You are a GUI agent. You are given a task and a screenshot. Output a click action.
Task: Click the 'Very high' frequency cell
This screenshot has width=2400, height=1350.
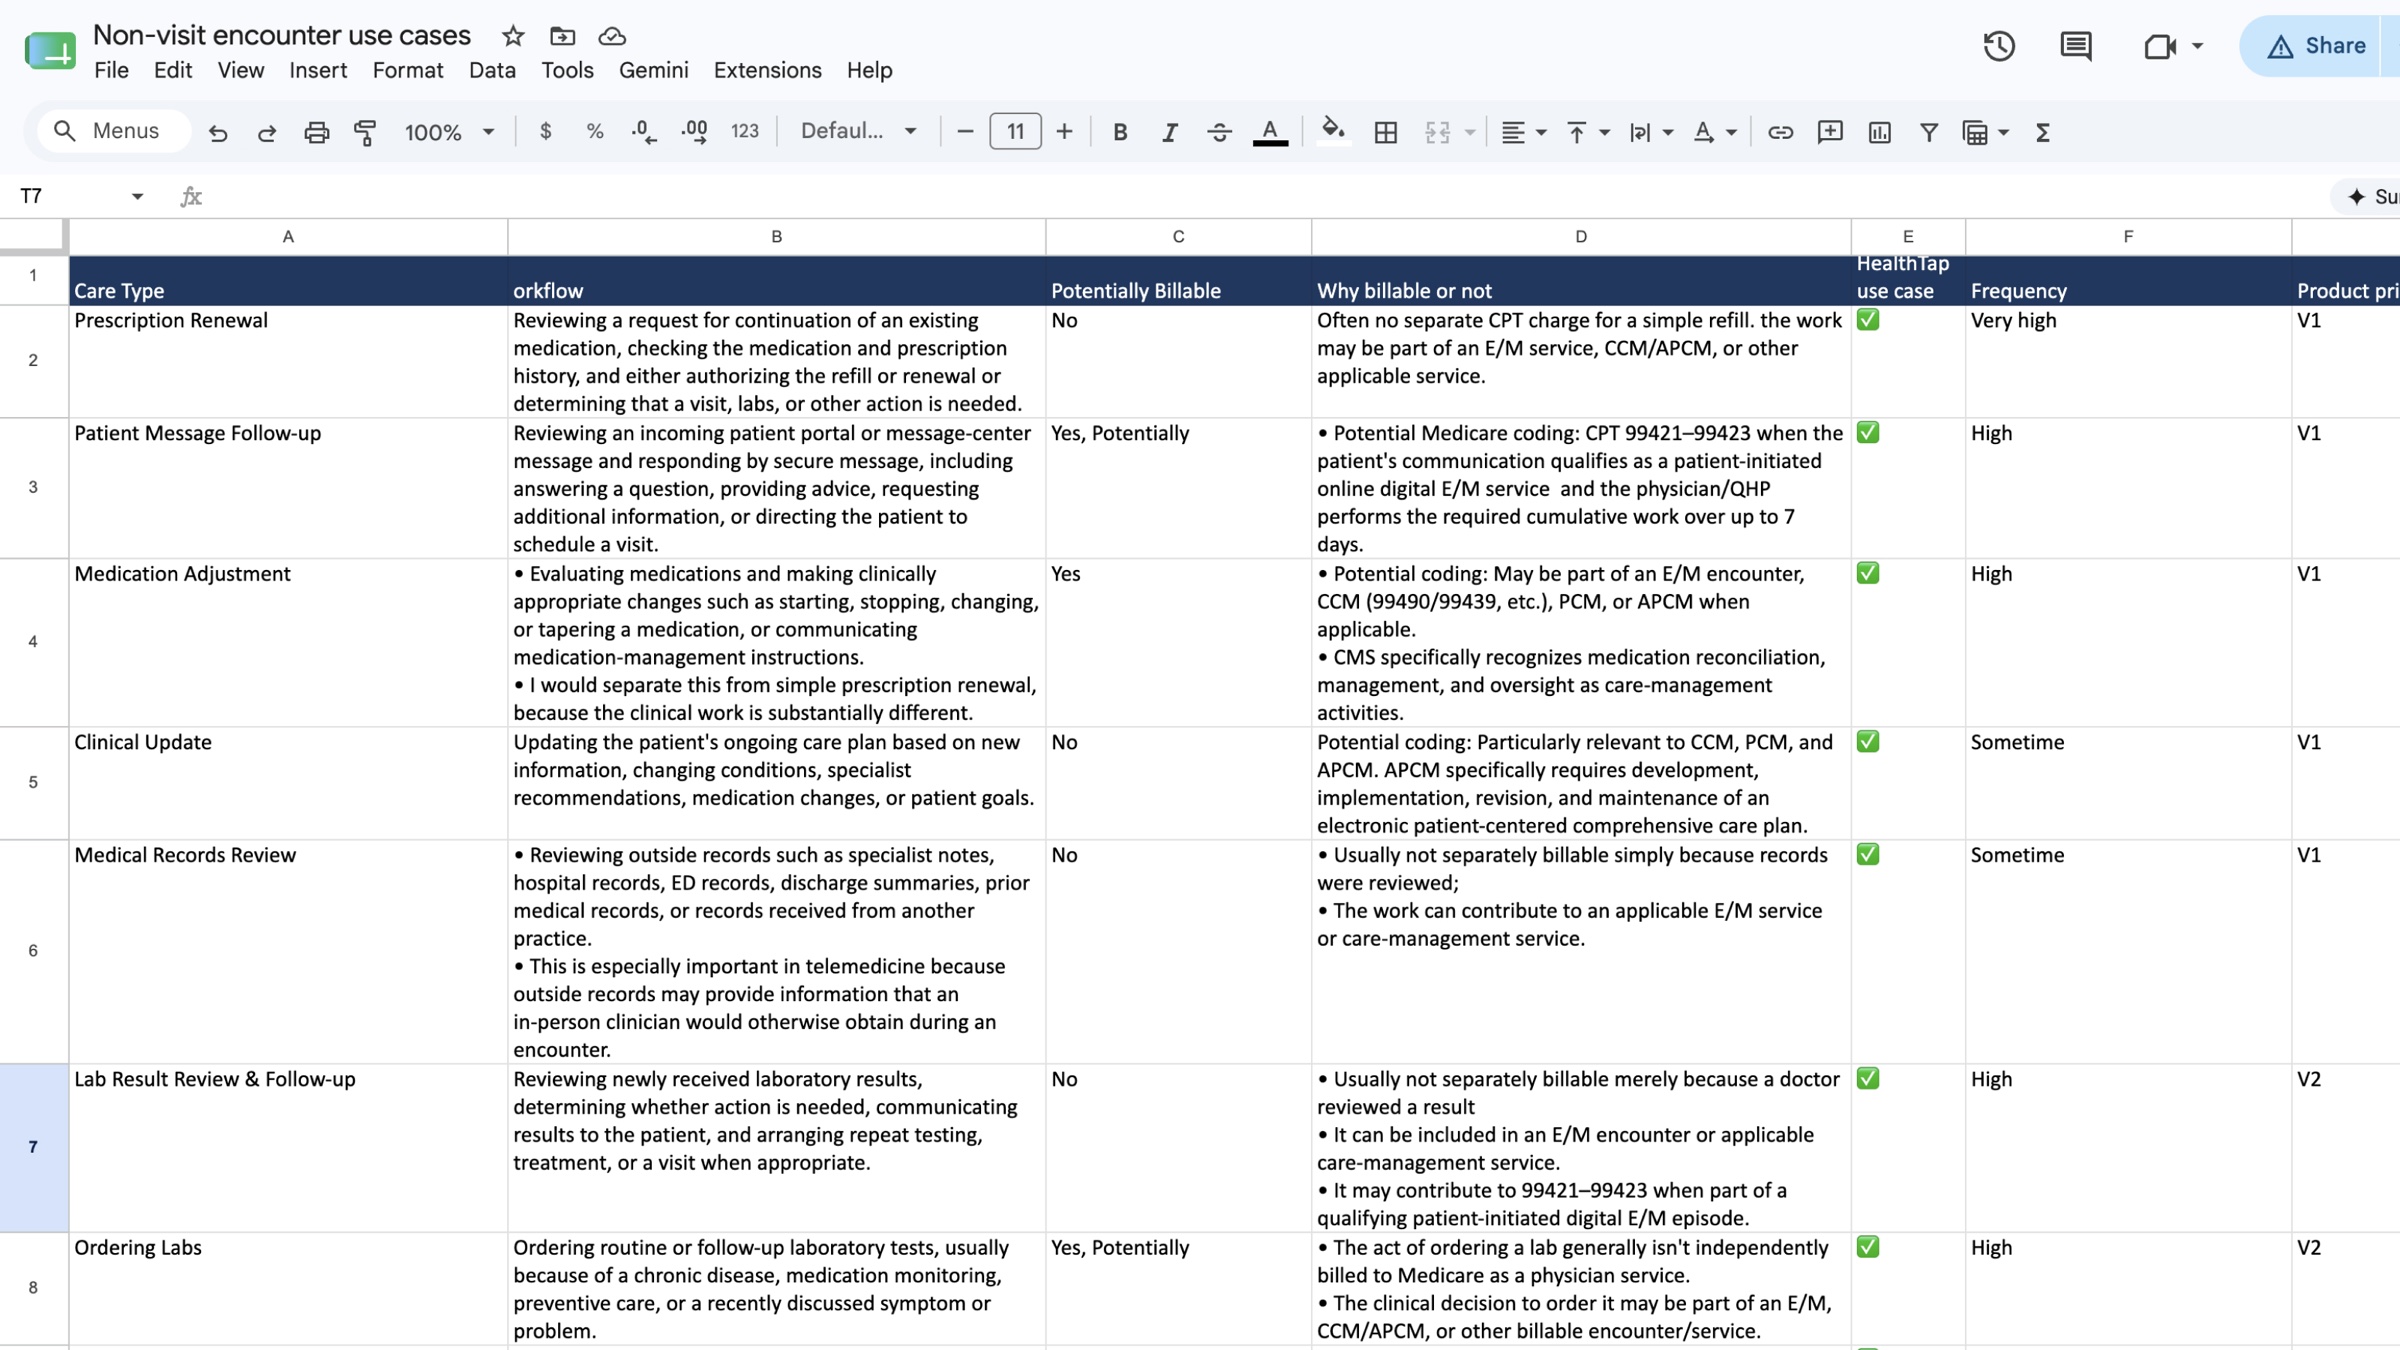(2128, 361)
